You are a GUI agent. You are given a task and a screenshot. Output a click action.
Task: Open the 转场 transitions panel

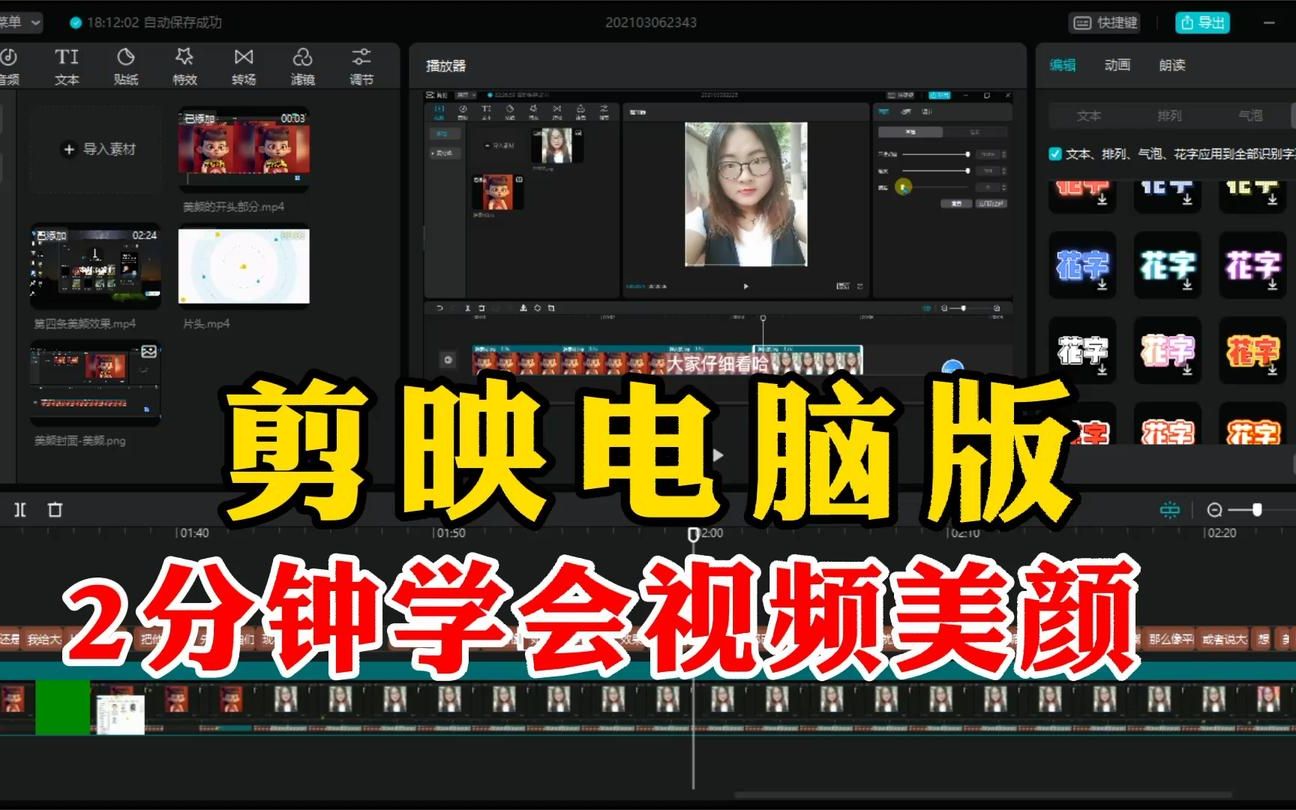point(244,66)
